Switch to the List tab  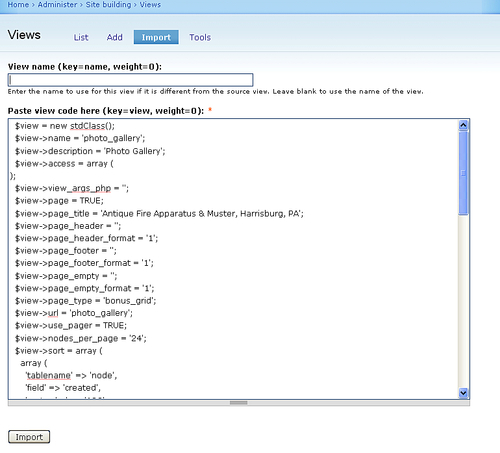(81, 37)
